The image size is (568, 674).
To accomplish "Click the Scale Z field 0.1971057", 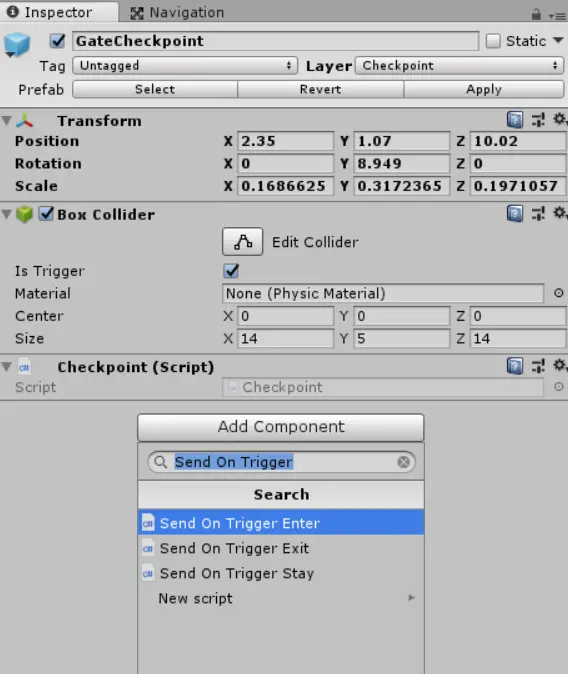I will [x=518, y=186].
